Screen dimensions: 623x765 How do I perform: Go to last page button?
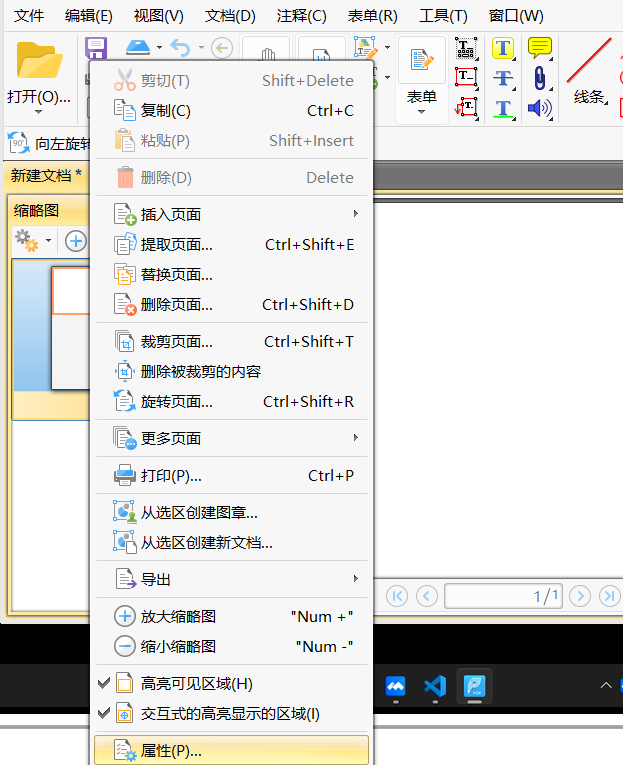610,596
